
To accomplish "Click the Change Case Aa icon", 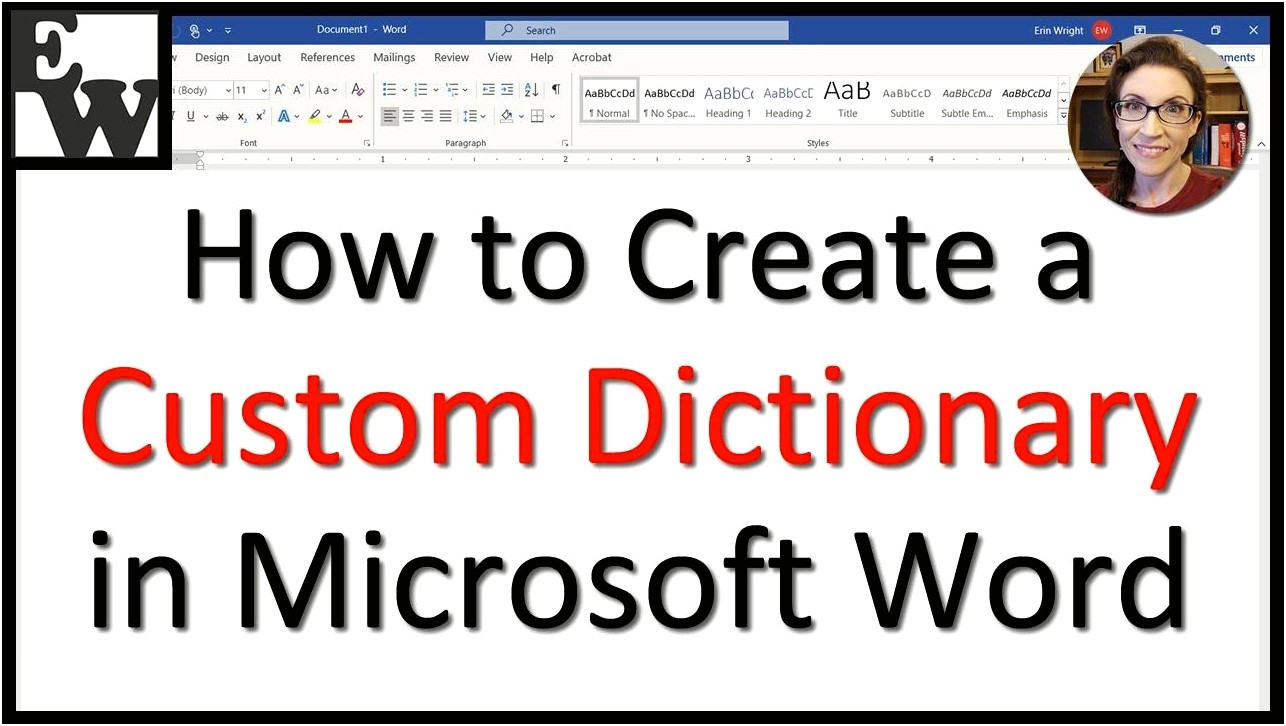I will [x=327, y=90].
